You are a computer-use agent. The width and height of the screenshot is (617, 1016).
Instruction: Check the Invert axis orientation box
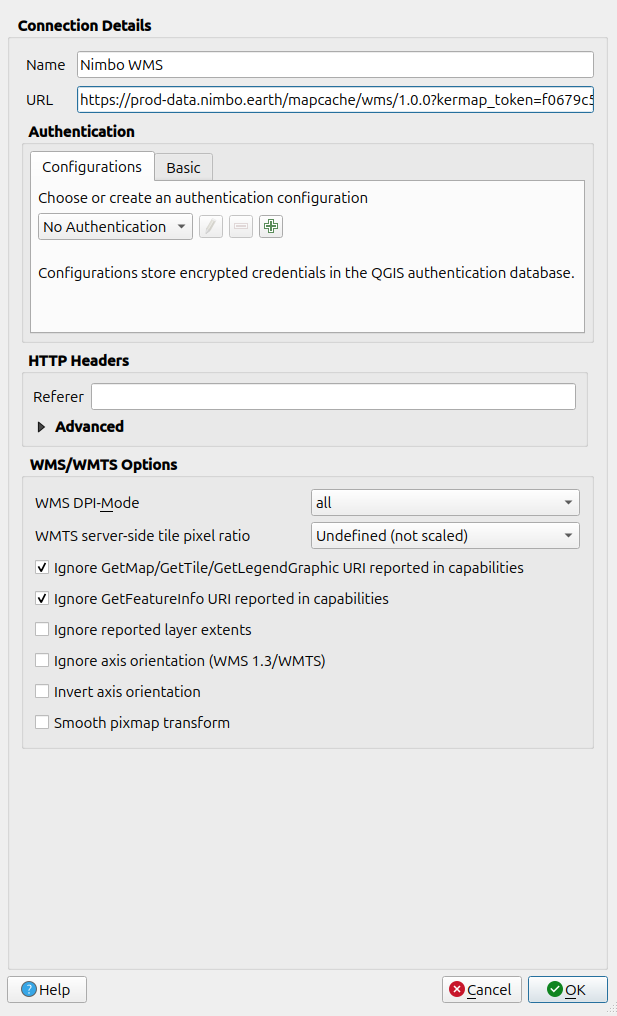[42, 692]
